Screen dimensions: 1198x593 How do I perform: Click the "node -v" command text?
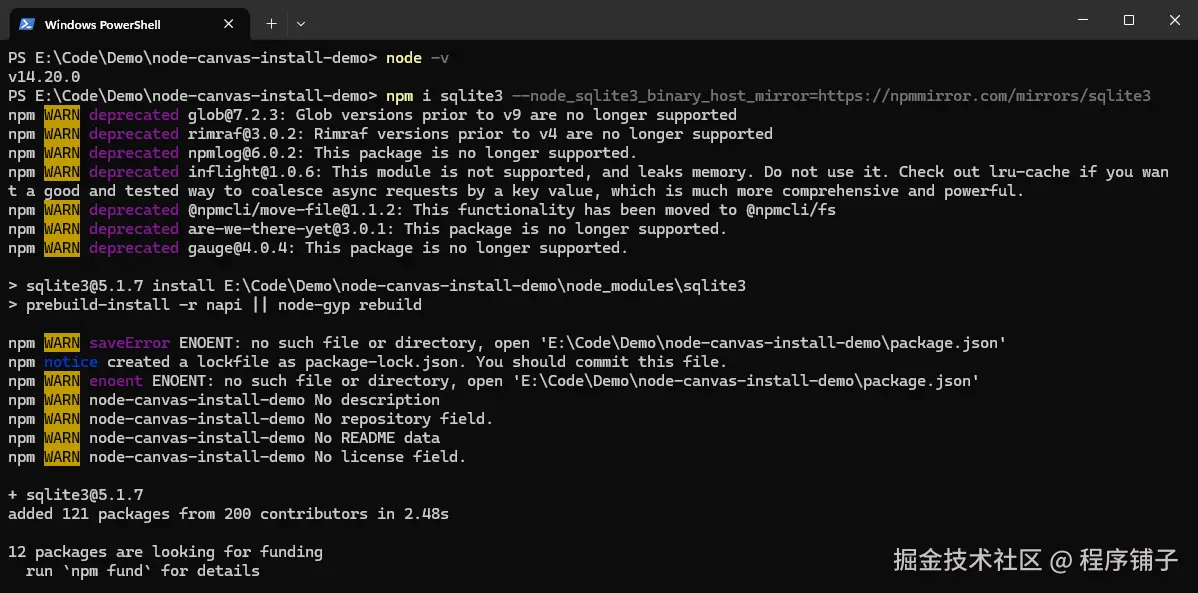click(418, 58)
